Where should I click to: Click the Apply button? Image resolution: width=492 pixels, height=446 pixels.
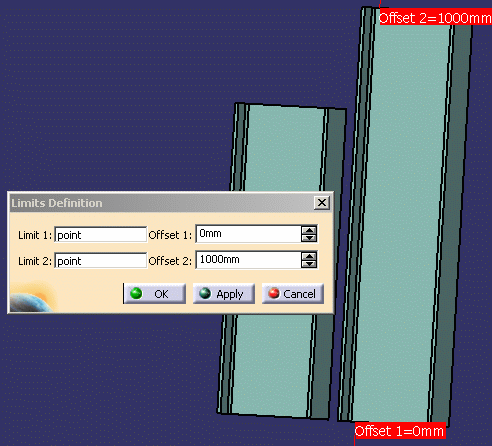[224, 294]
